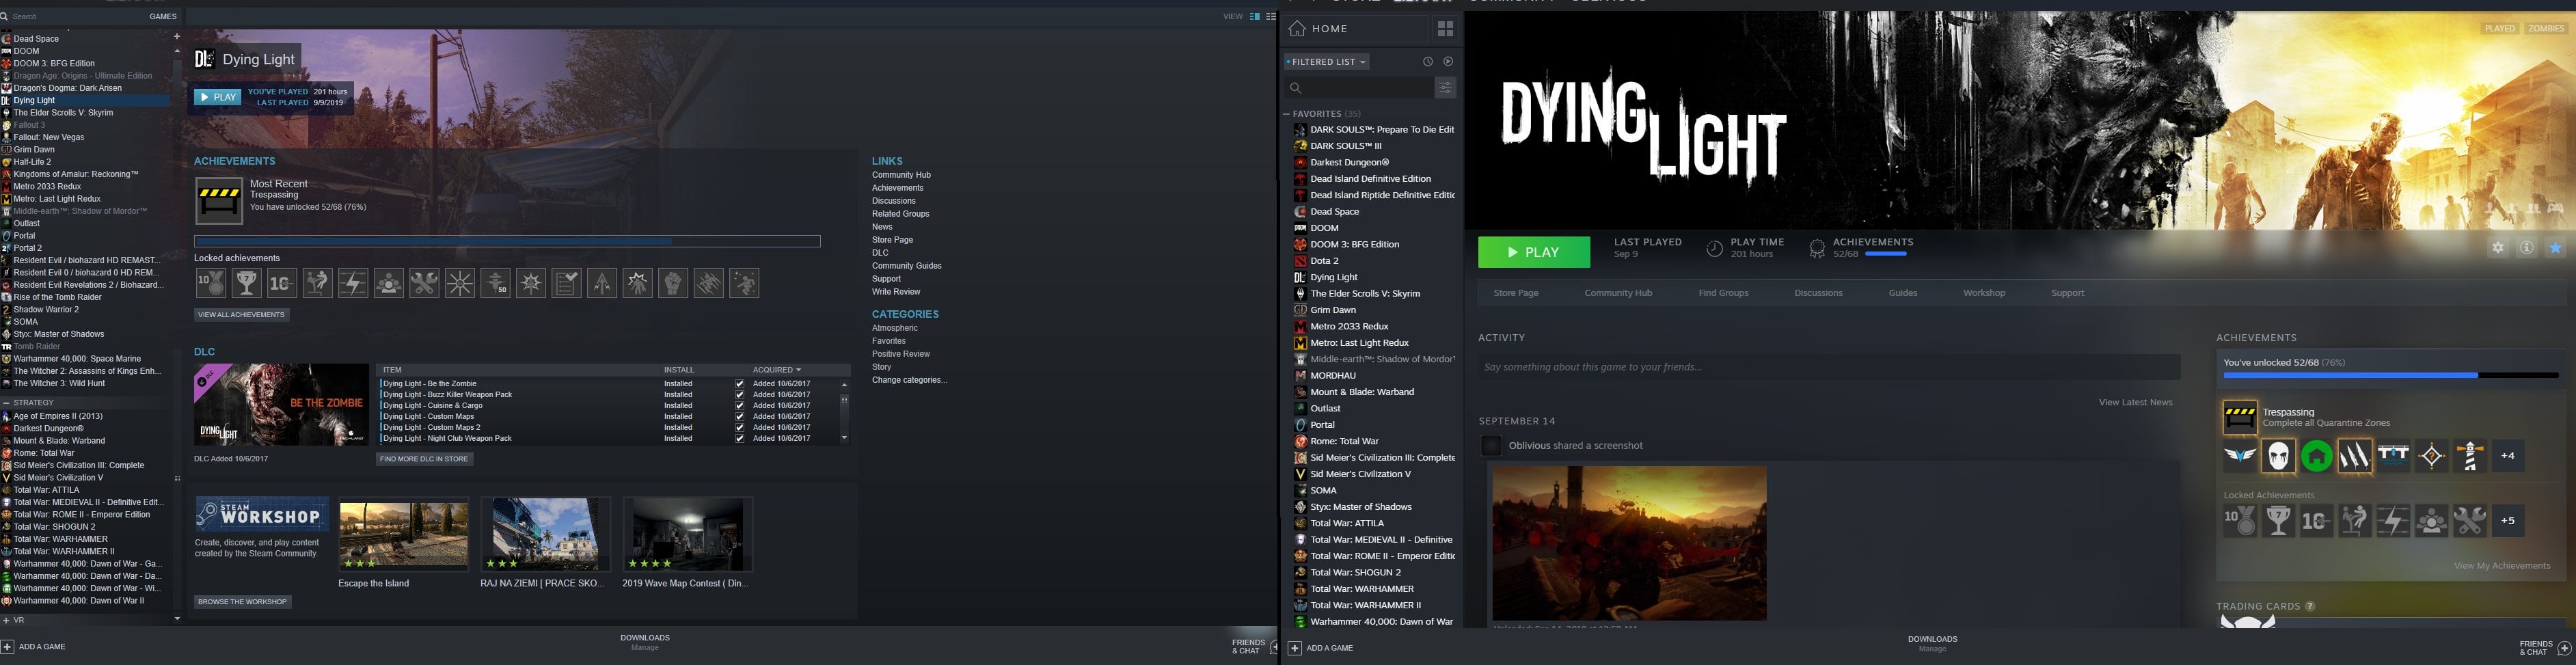Click the plus icon above the classic games list
Viewport: 2576px width, 665px height.
[177, 37]
